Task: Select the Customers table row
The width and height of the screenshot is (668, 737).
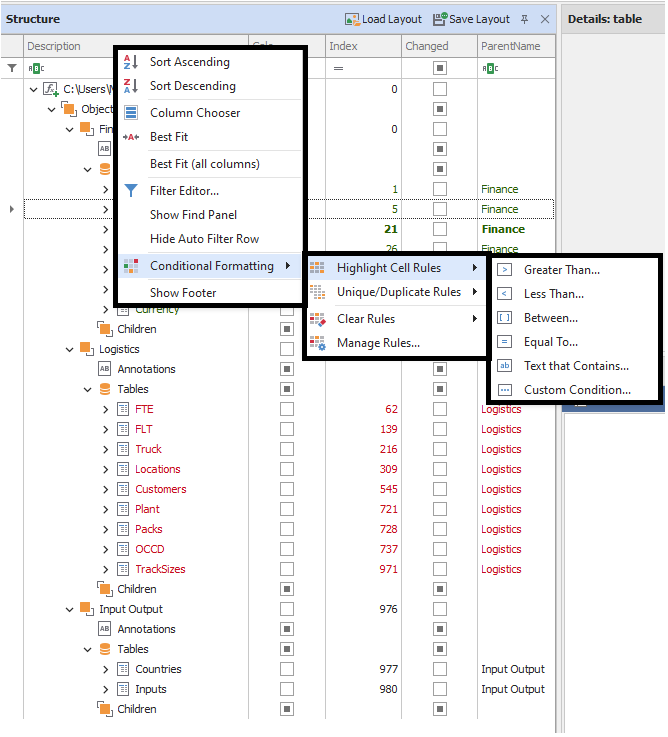Action: pos(160,489)
